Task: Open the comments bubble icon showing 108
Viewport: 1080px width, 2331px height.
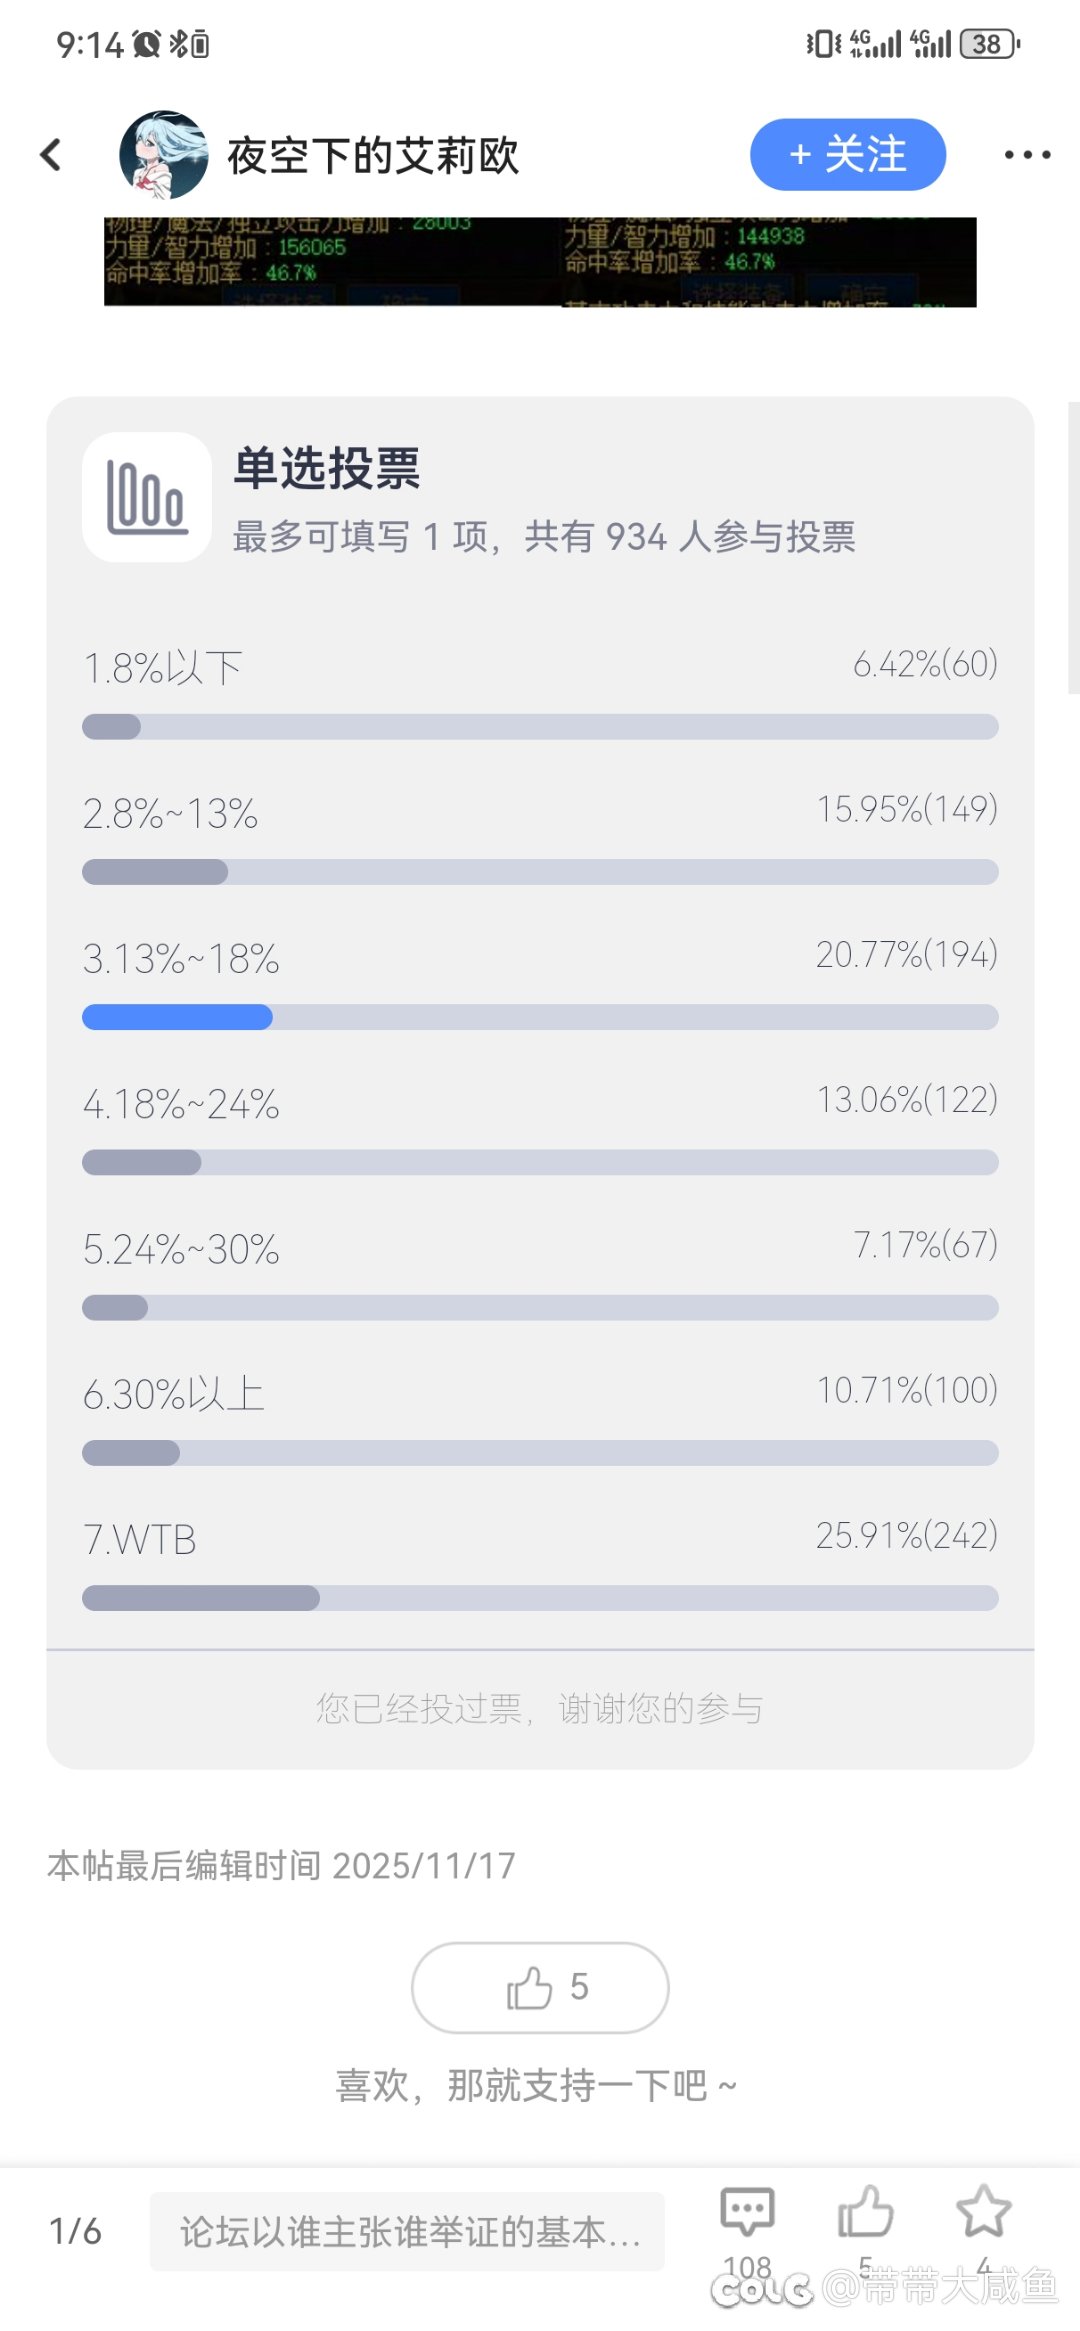Action: (747, 2211)
